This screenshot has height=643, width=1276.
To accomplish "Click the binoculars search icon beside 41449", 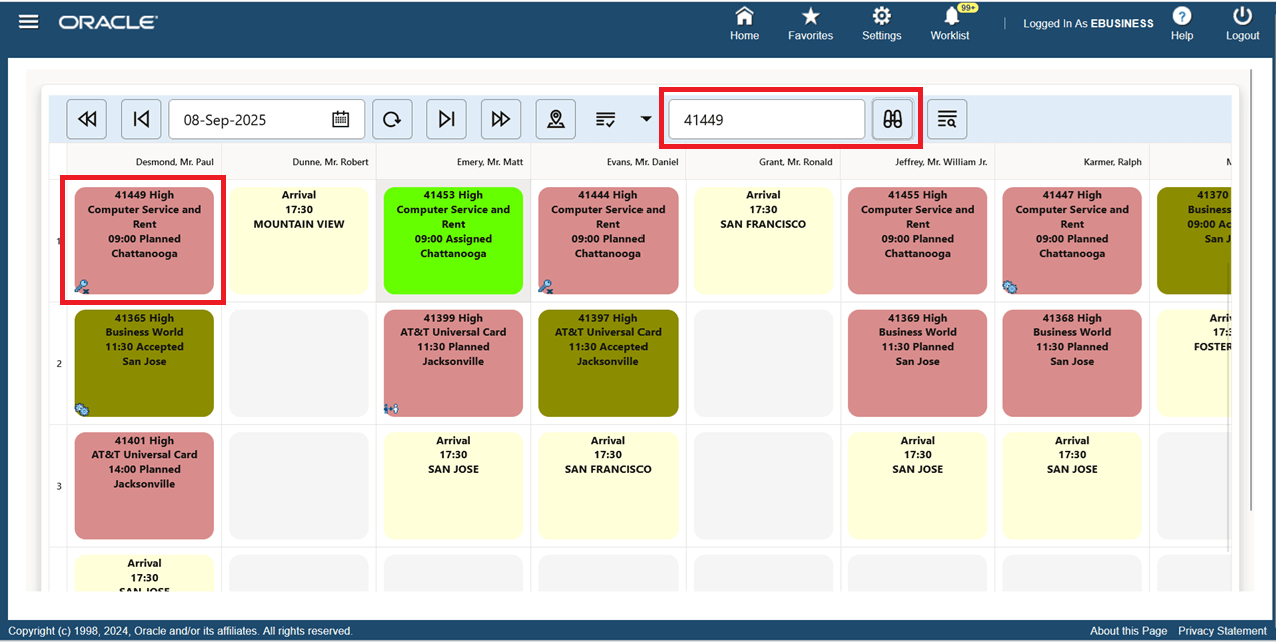I will tap(891, 118).
